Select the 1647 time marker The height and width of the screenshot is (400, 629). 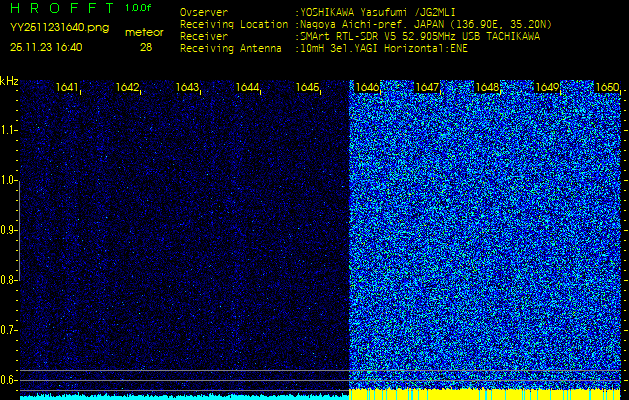point(427,87)
